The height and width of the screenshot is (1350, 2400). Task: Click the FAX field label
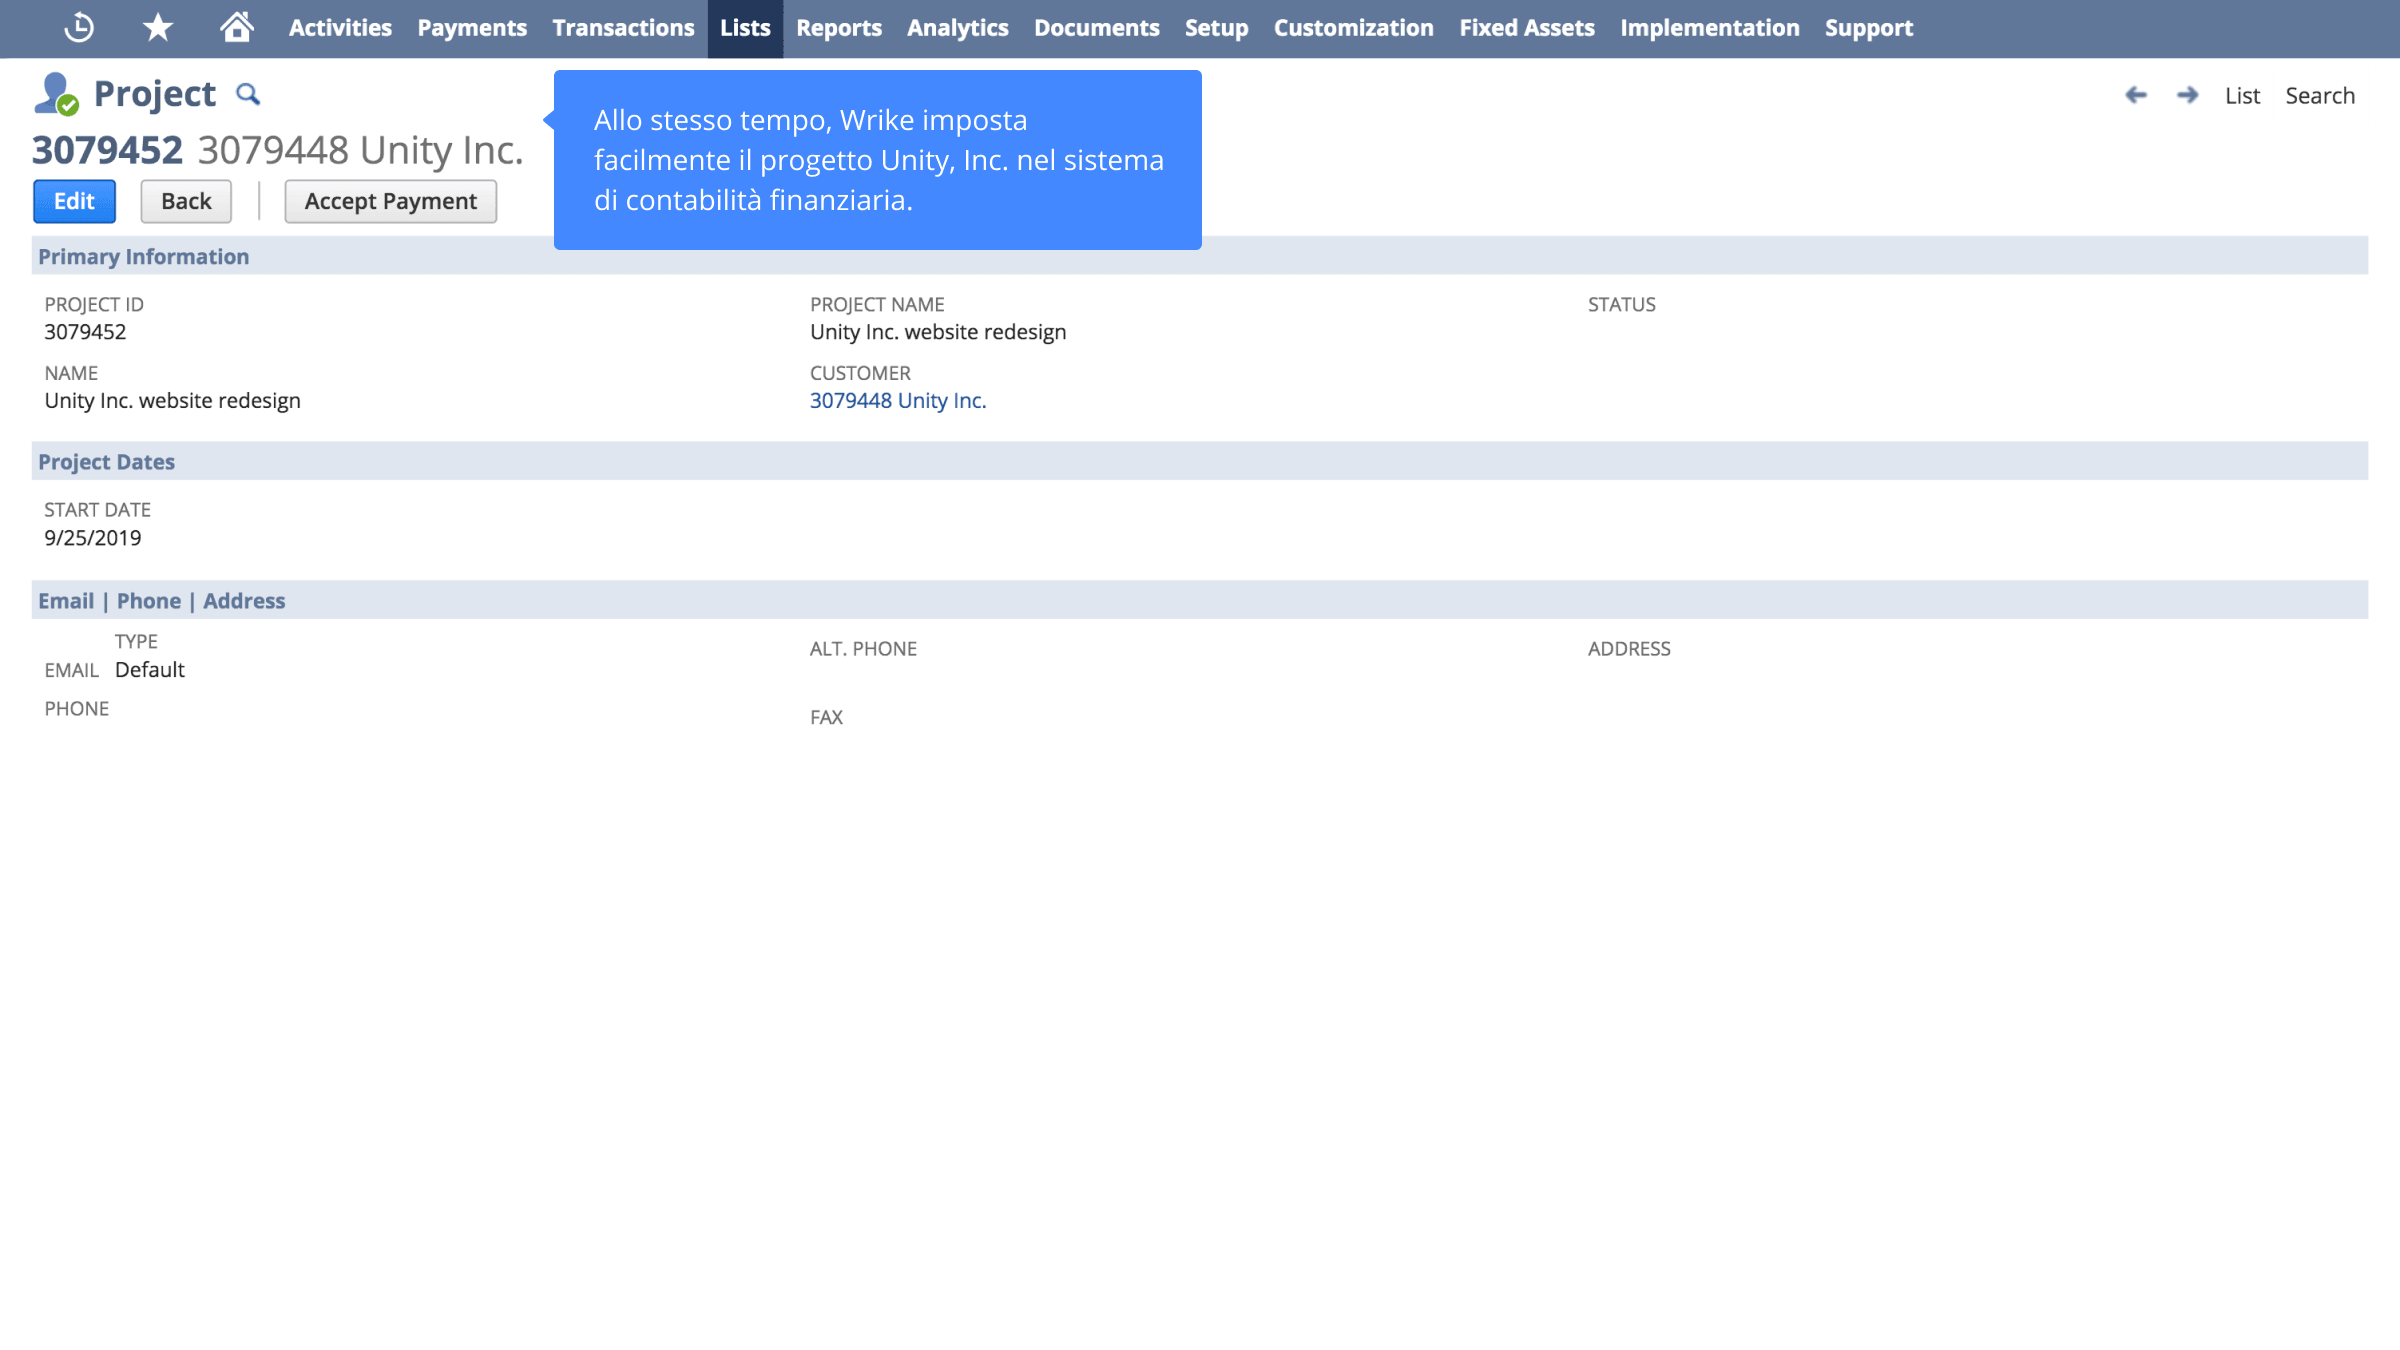pos(826,718)
